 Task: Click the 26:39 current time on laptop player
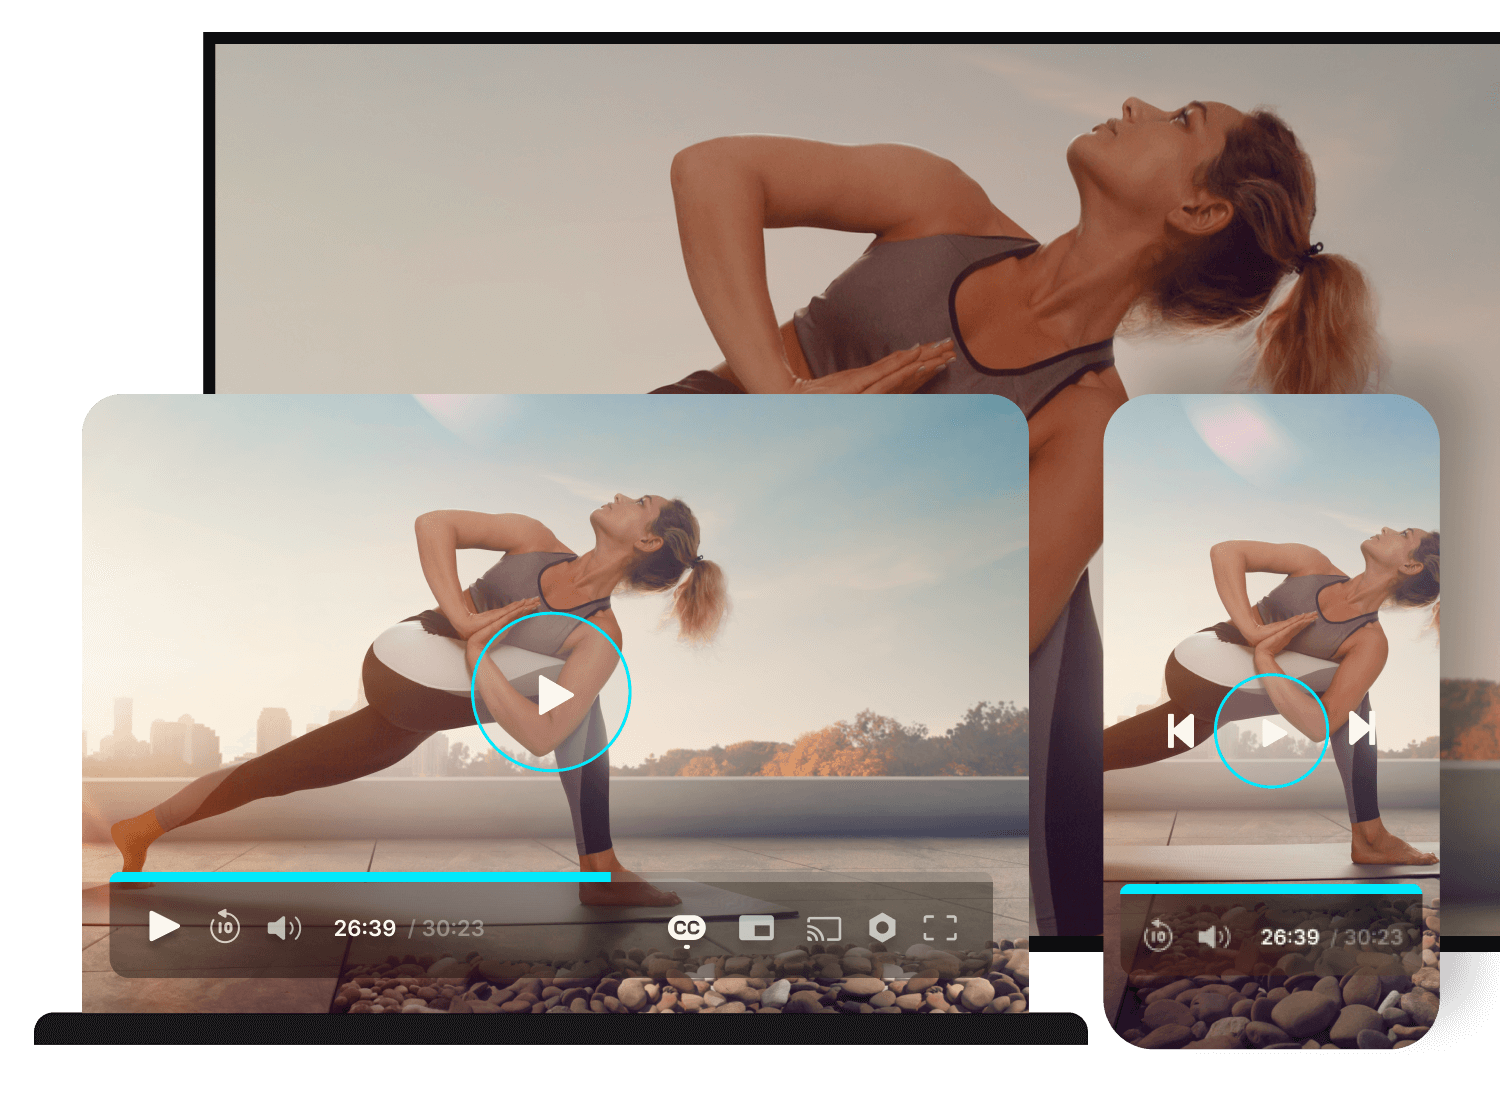click(365, 928)
